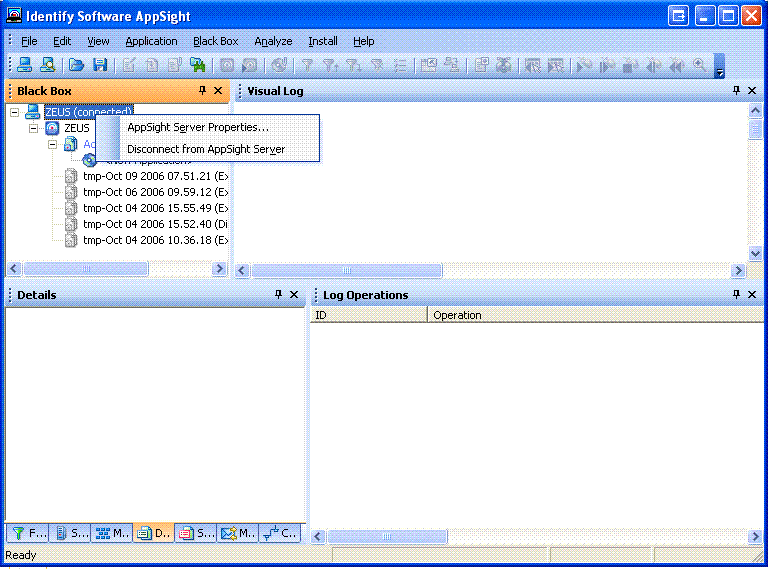Viewport: 768px width, 569px height.
Task: Click the log icon for tmp-Oct 09 2006
Action: tap(72, 176)
